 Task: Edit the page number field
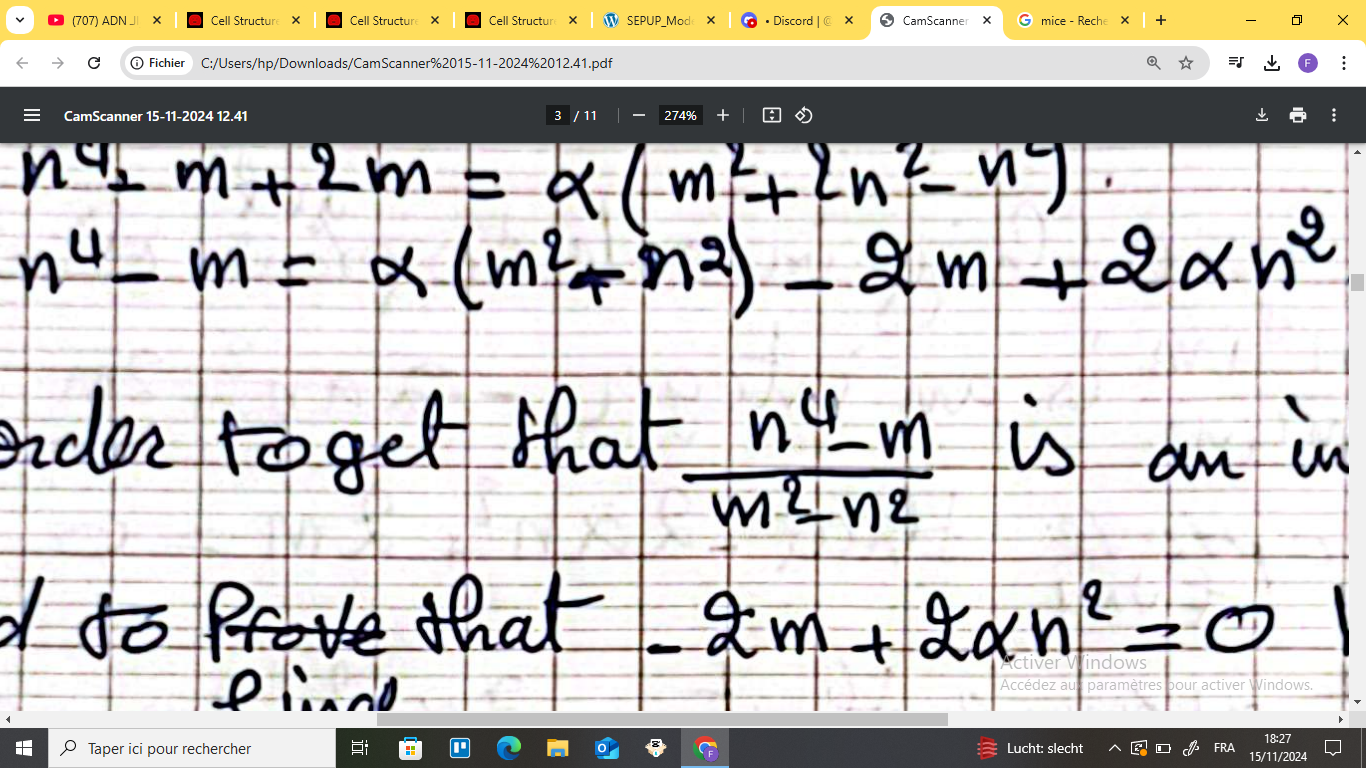[558, 115]
